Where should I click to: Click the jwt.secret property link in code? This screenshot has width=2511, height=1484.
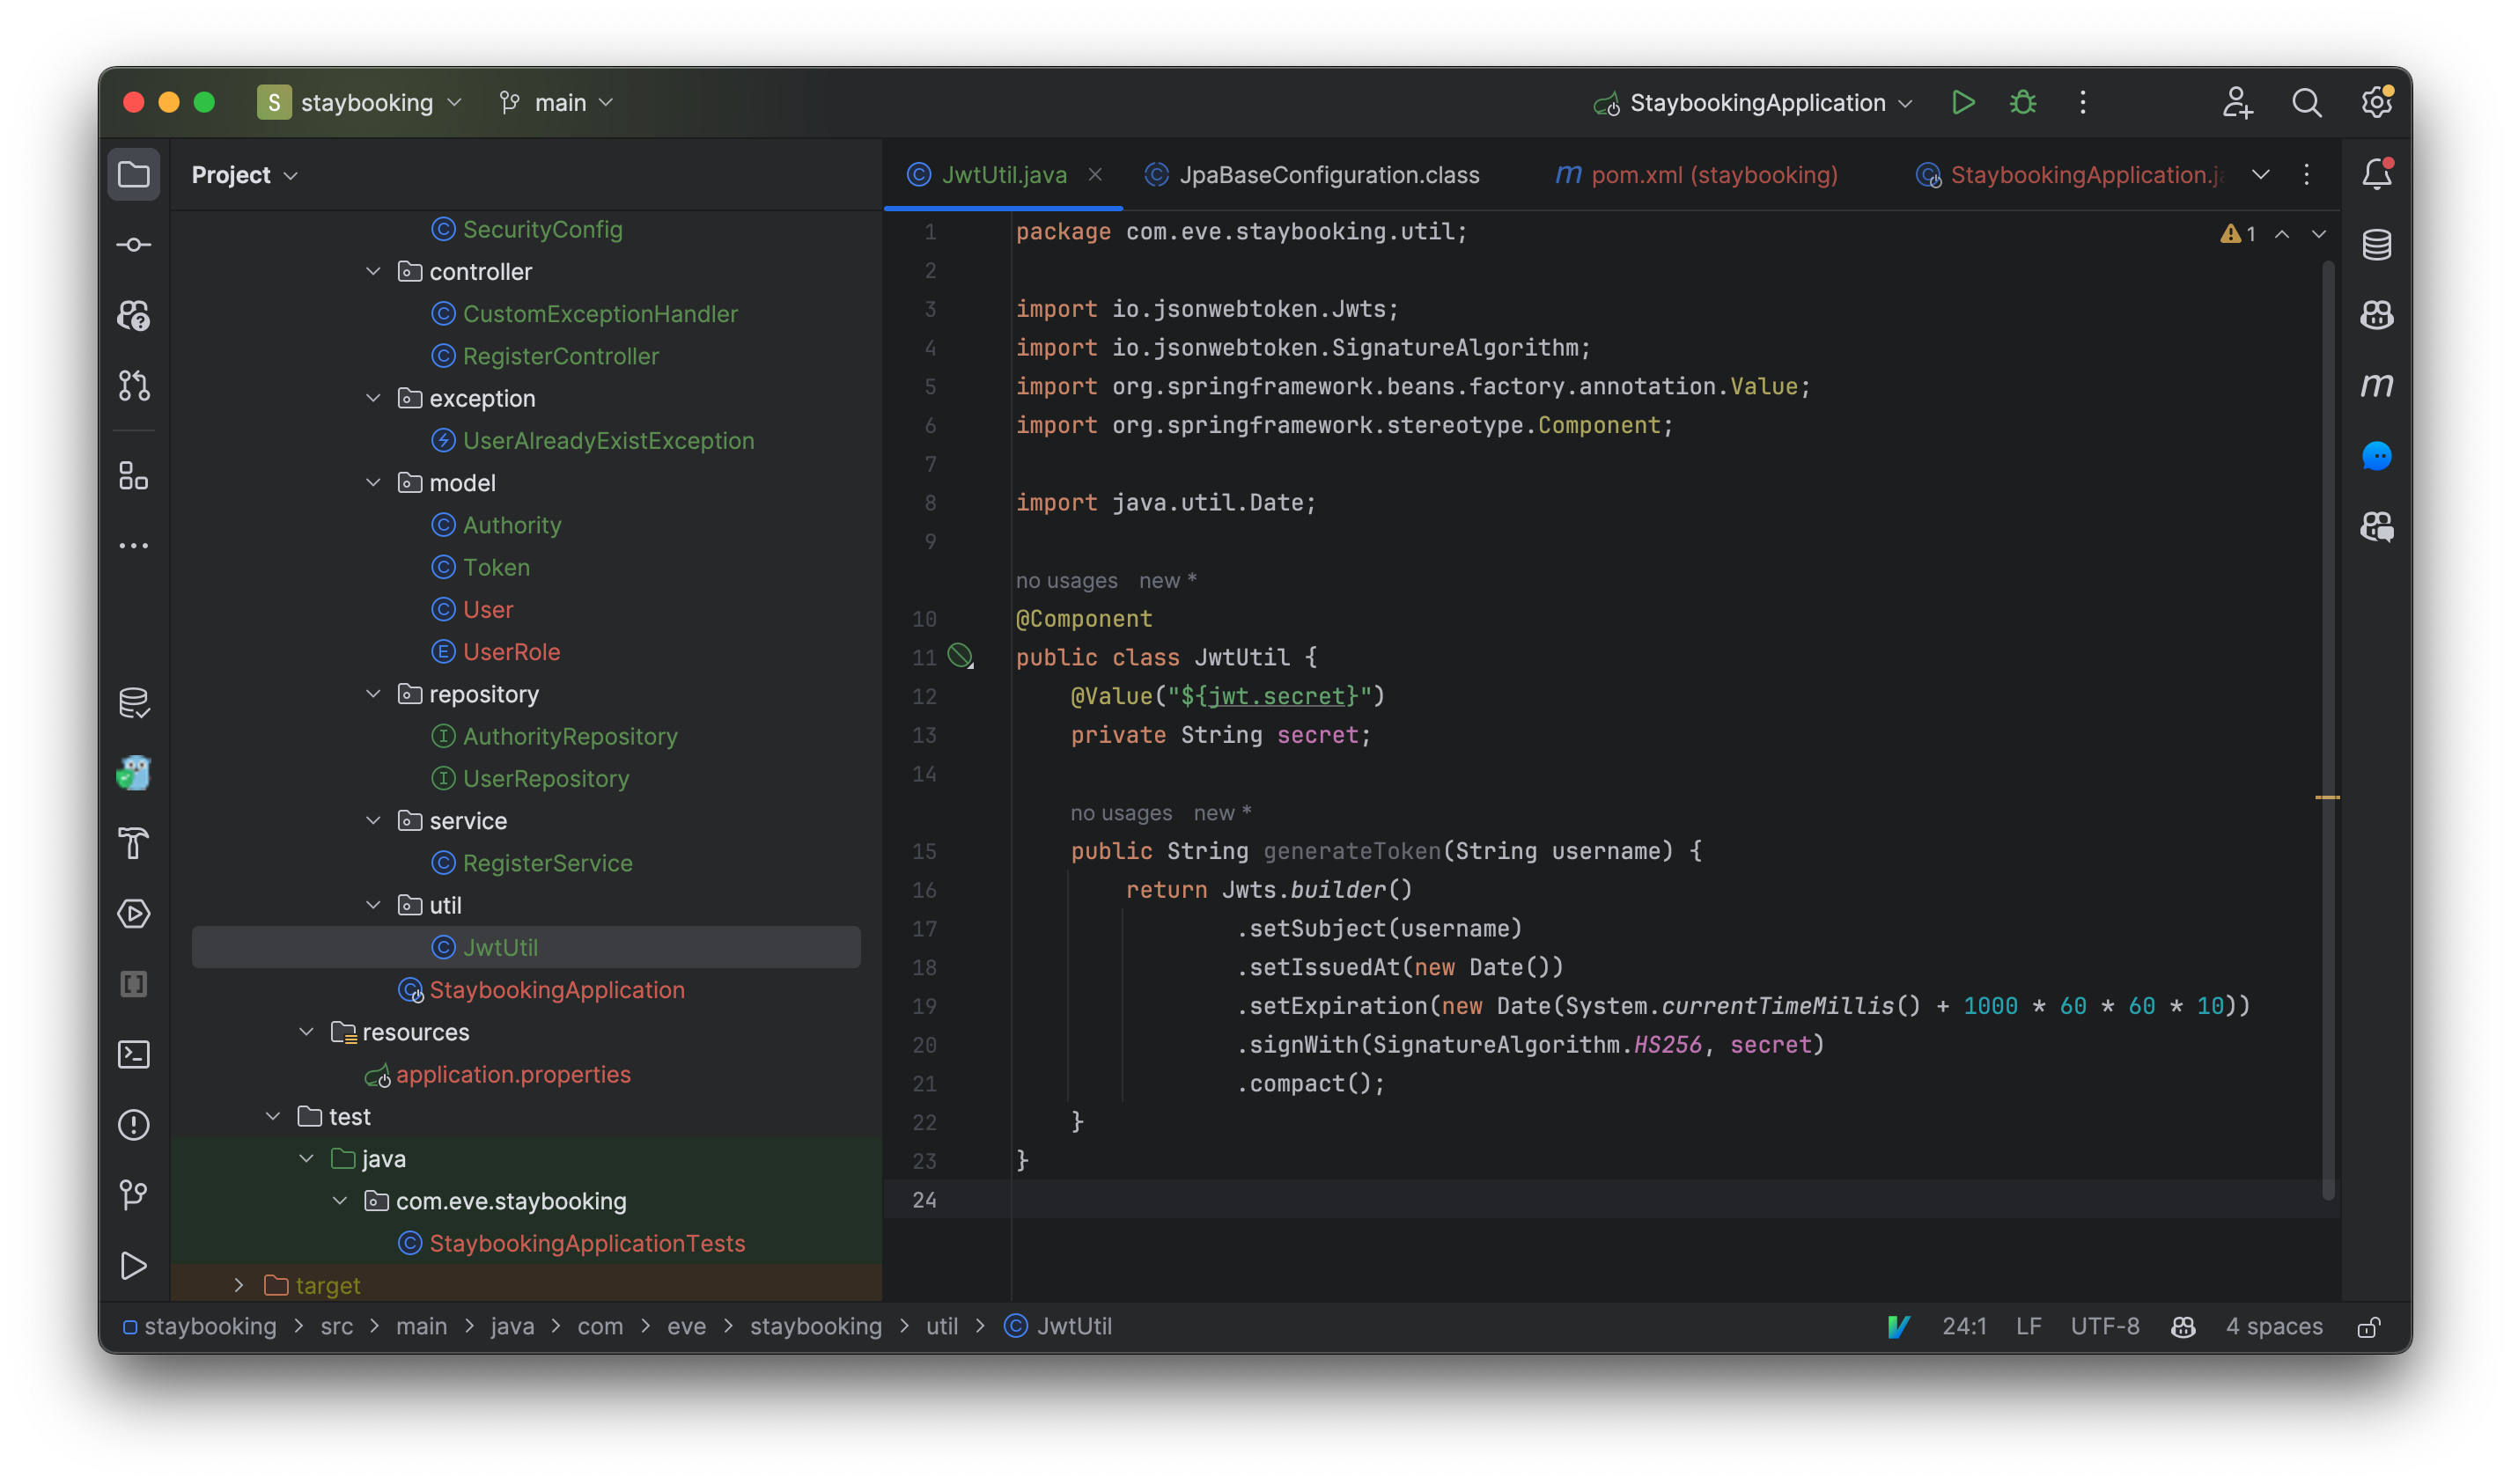point(1279,696)
